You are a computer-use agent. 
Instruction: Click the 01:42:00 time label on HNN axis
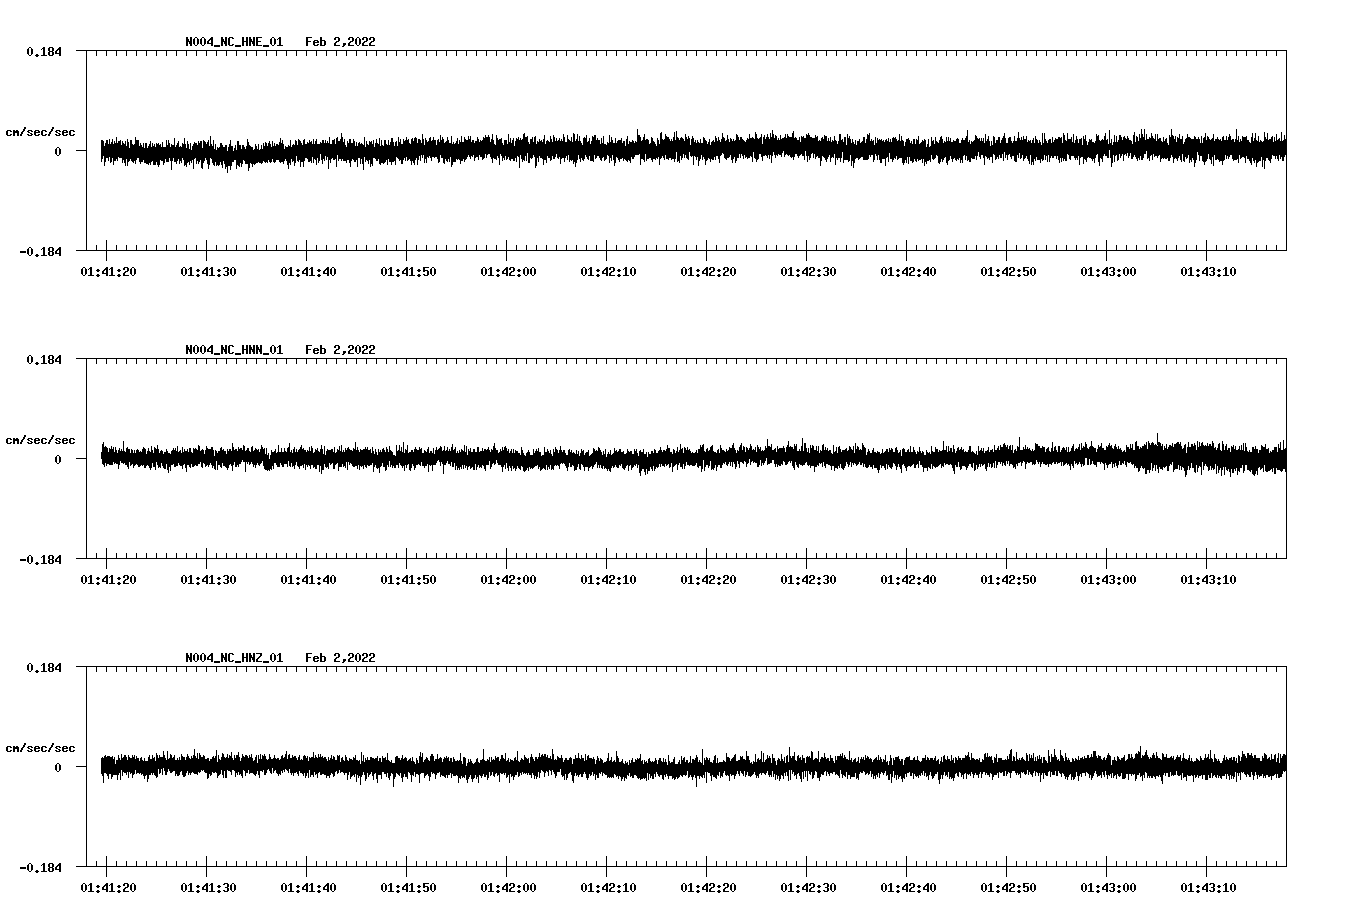[x=508, y=580]
